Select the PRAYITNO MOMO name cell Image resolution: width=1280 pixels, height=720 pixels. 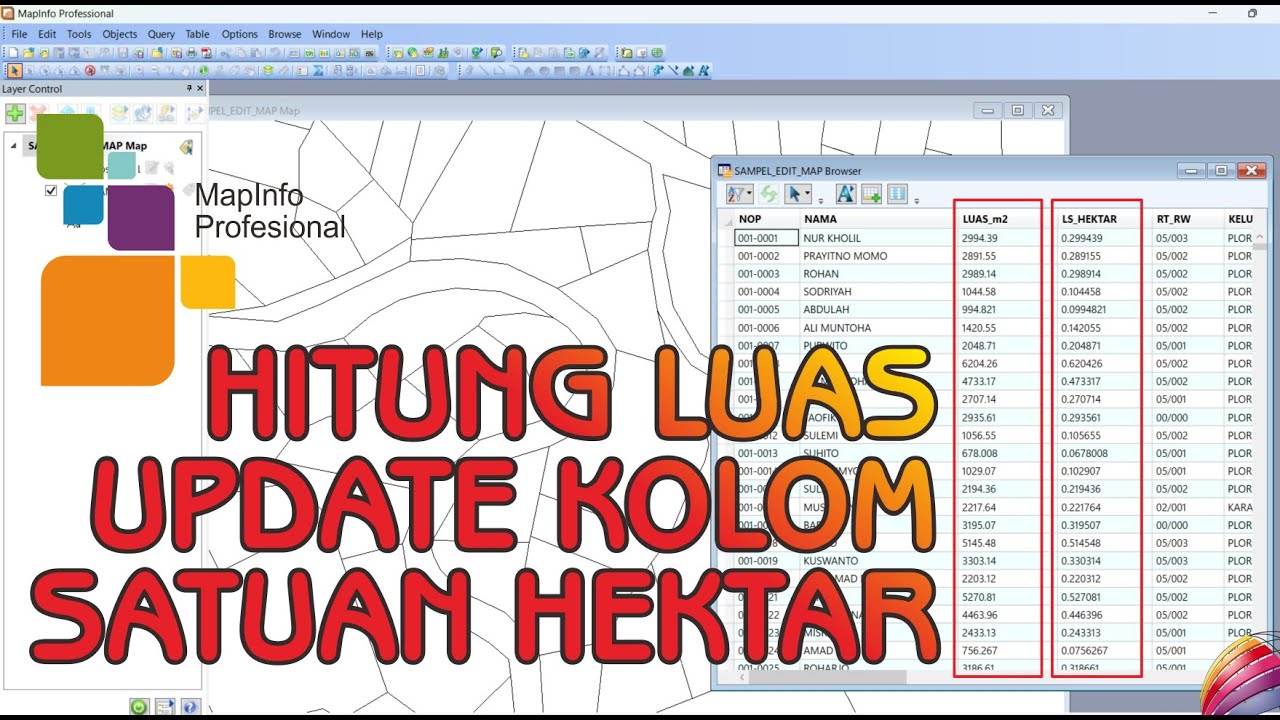coord(845,256)
